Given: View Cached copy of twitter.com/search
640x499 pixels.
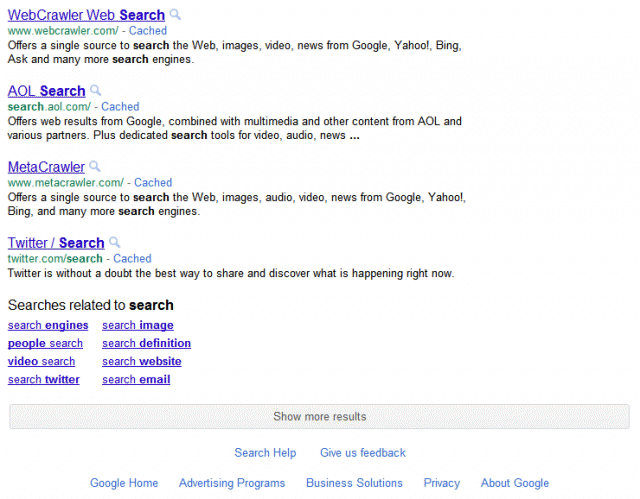Looking at the screenshot, I should click(x=132, y=259).
